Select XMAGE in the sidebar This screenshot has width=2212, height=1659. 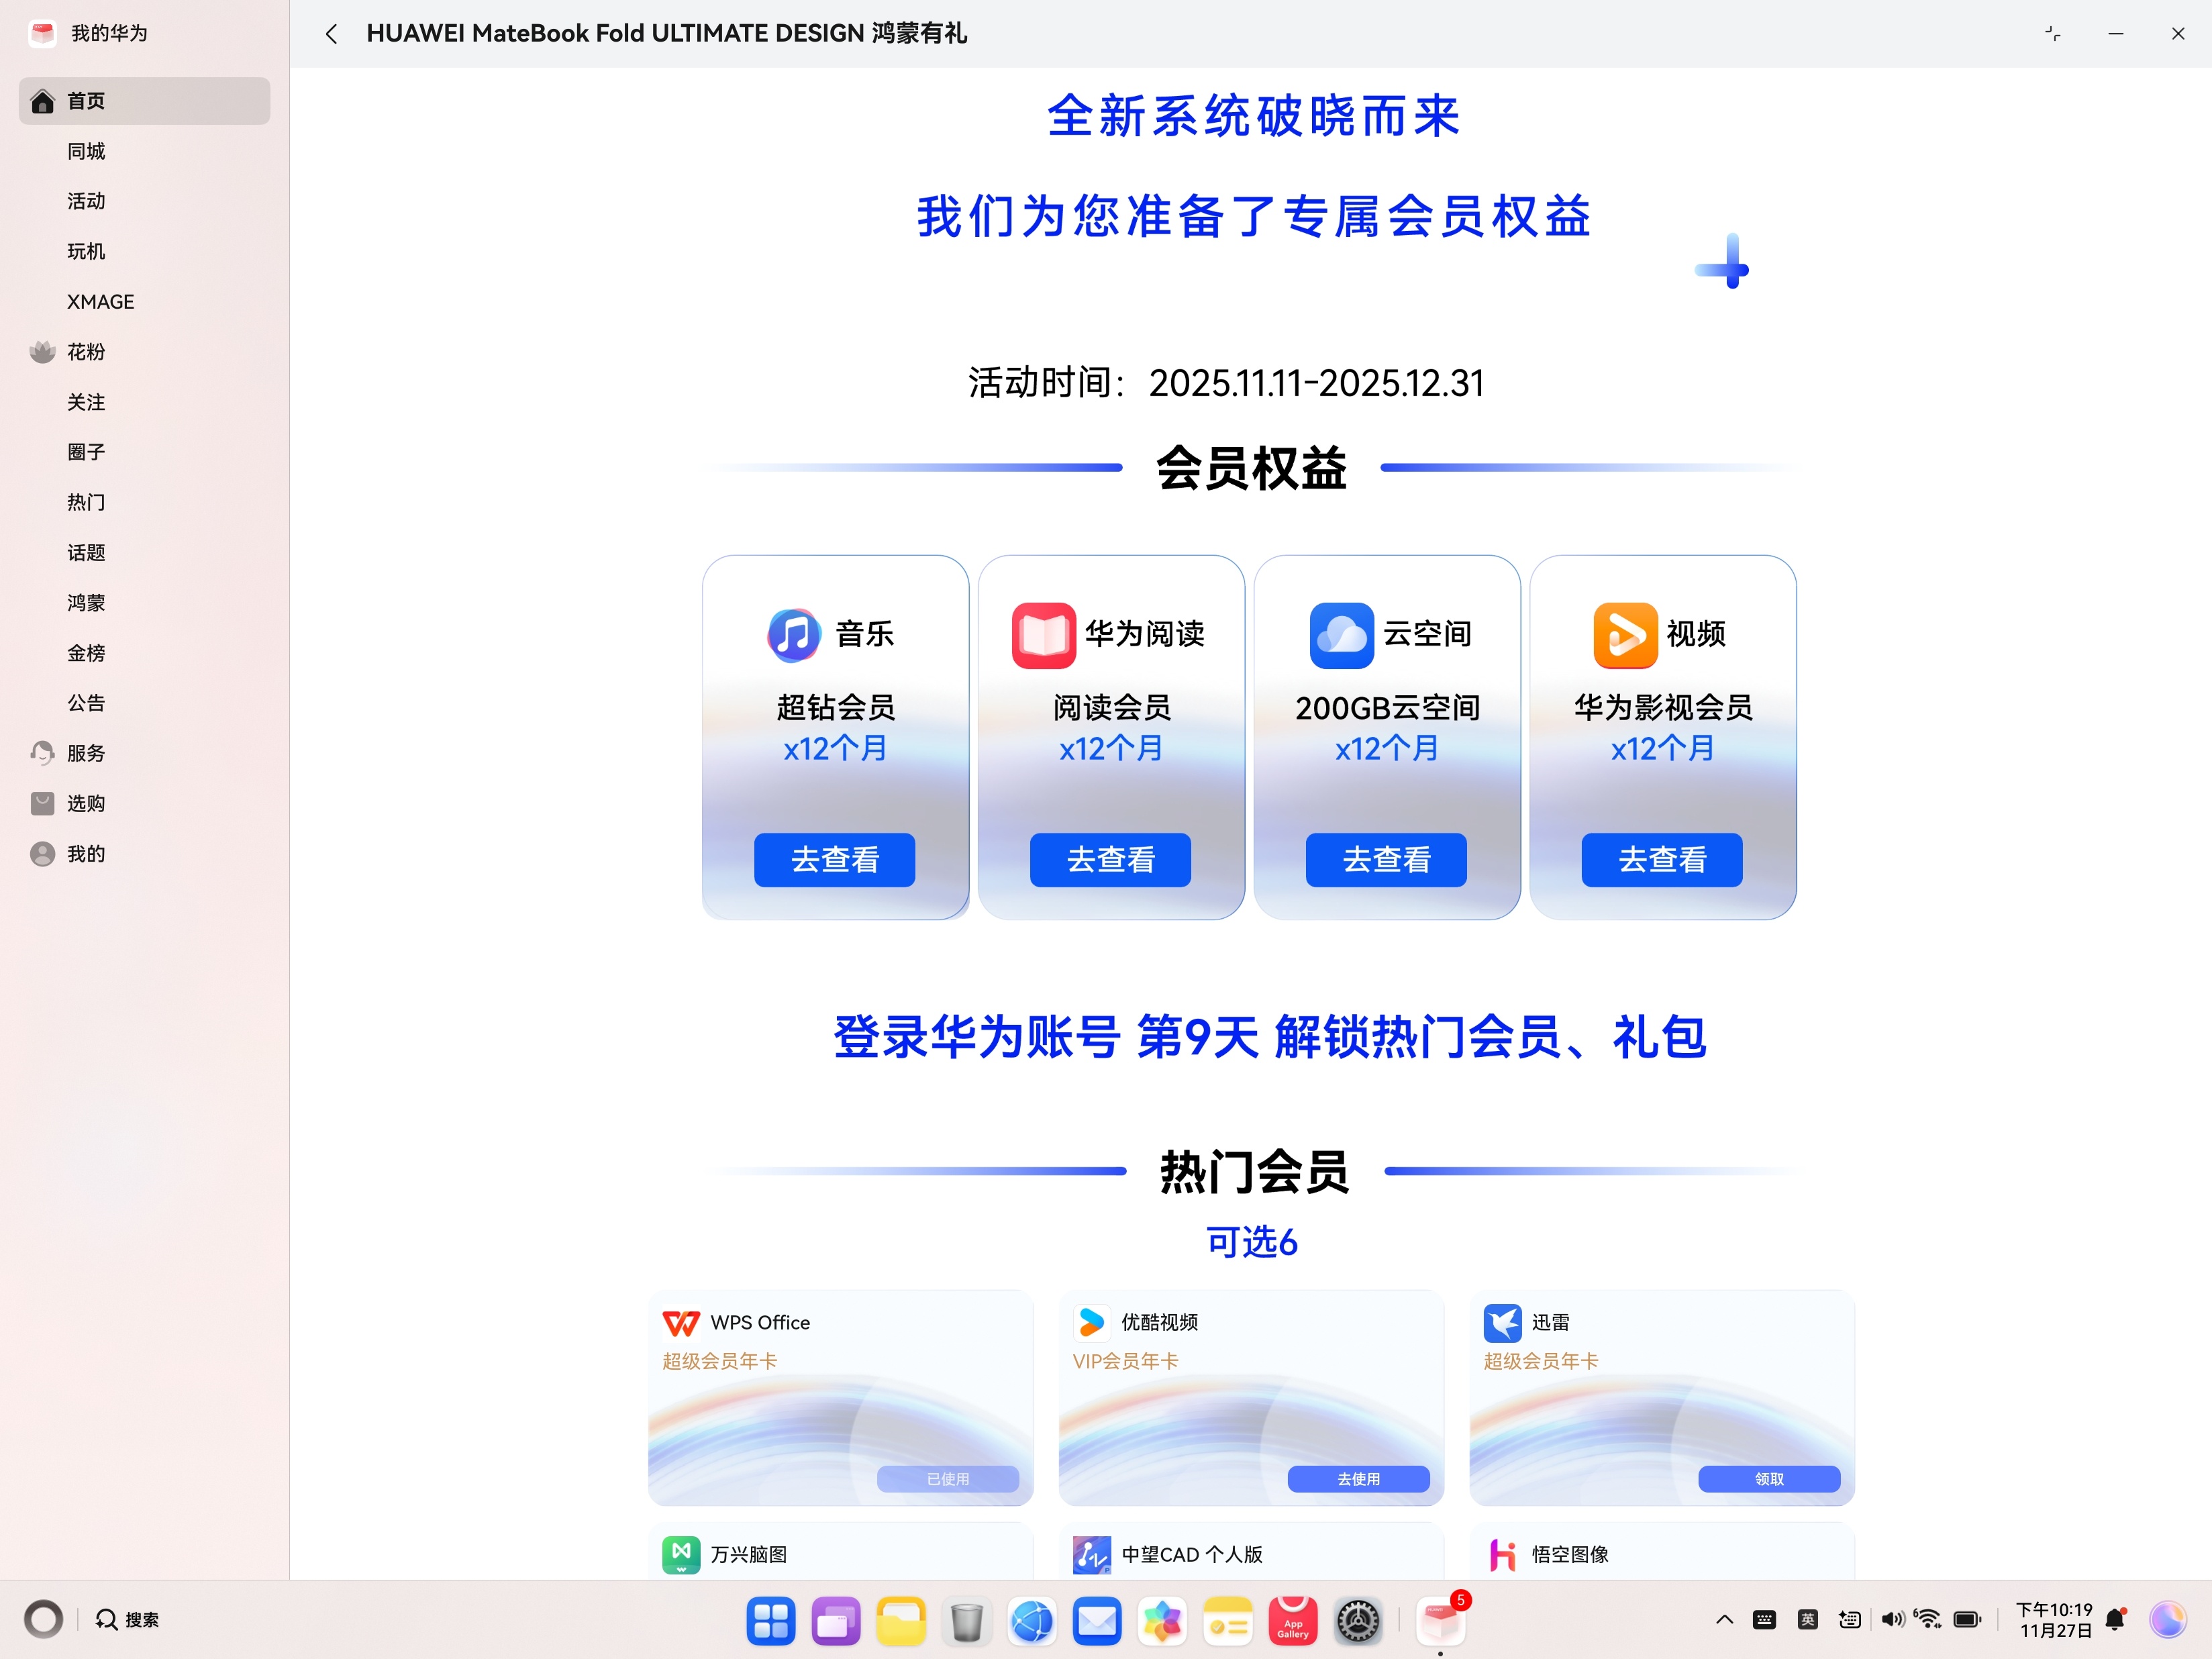[x=100, y=302]
